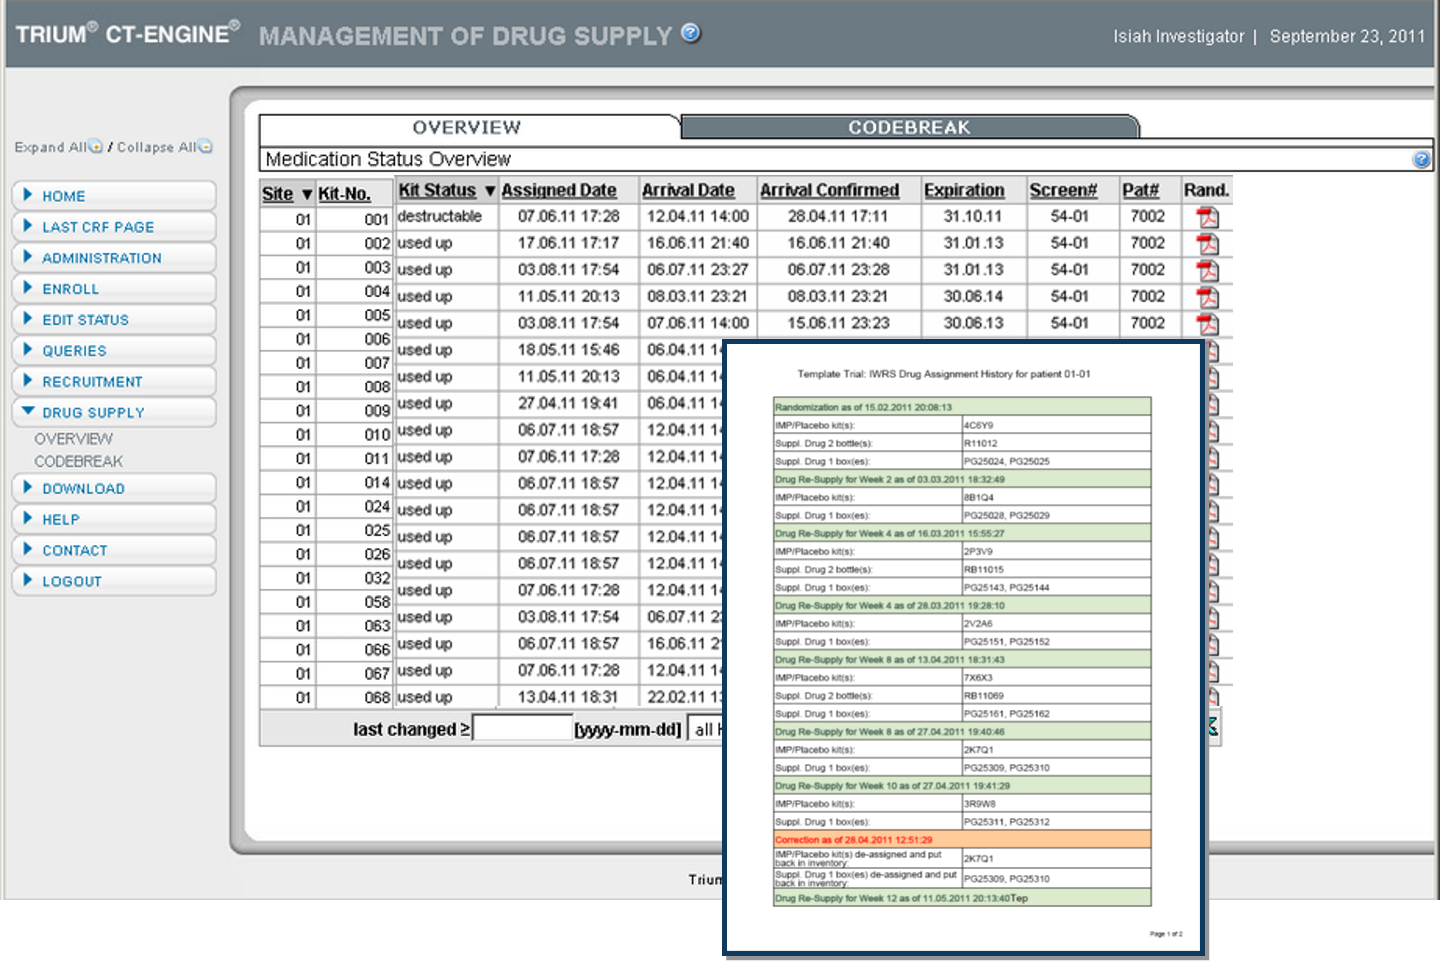Image resolution: width=1440 pixels, height=961 pixels.
Task: Click the Collapse All icon in the sidebar
Action: coord(205,146)
